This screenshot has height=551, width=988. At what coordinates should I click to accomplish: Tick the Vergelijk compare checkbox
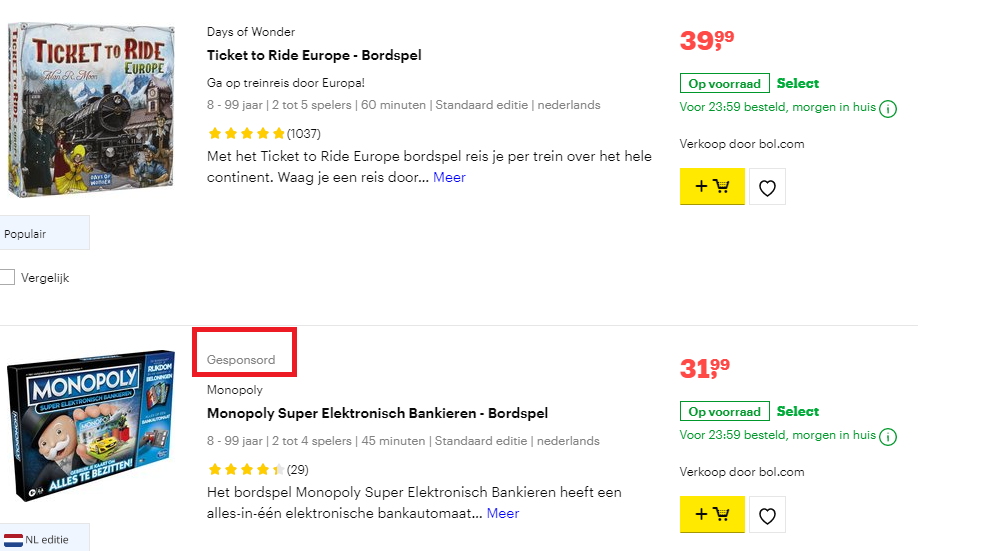(x=7, y=278)
